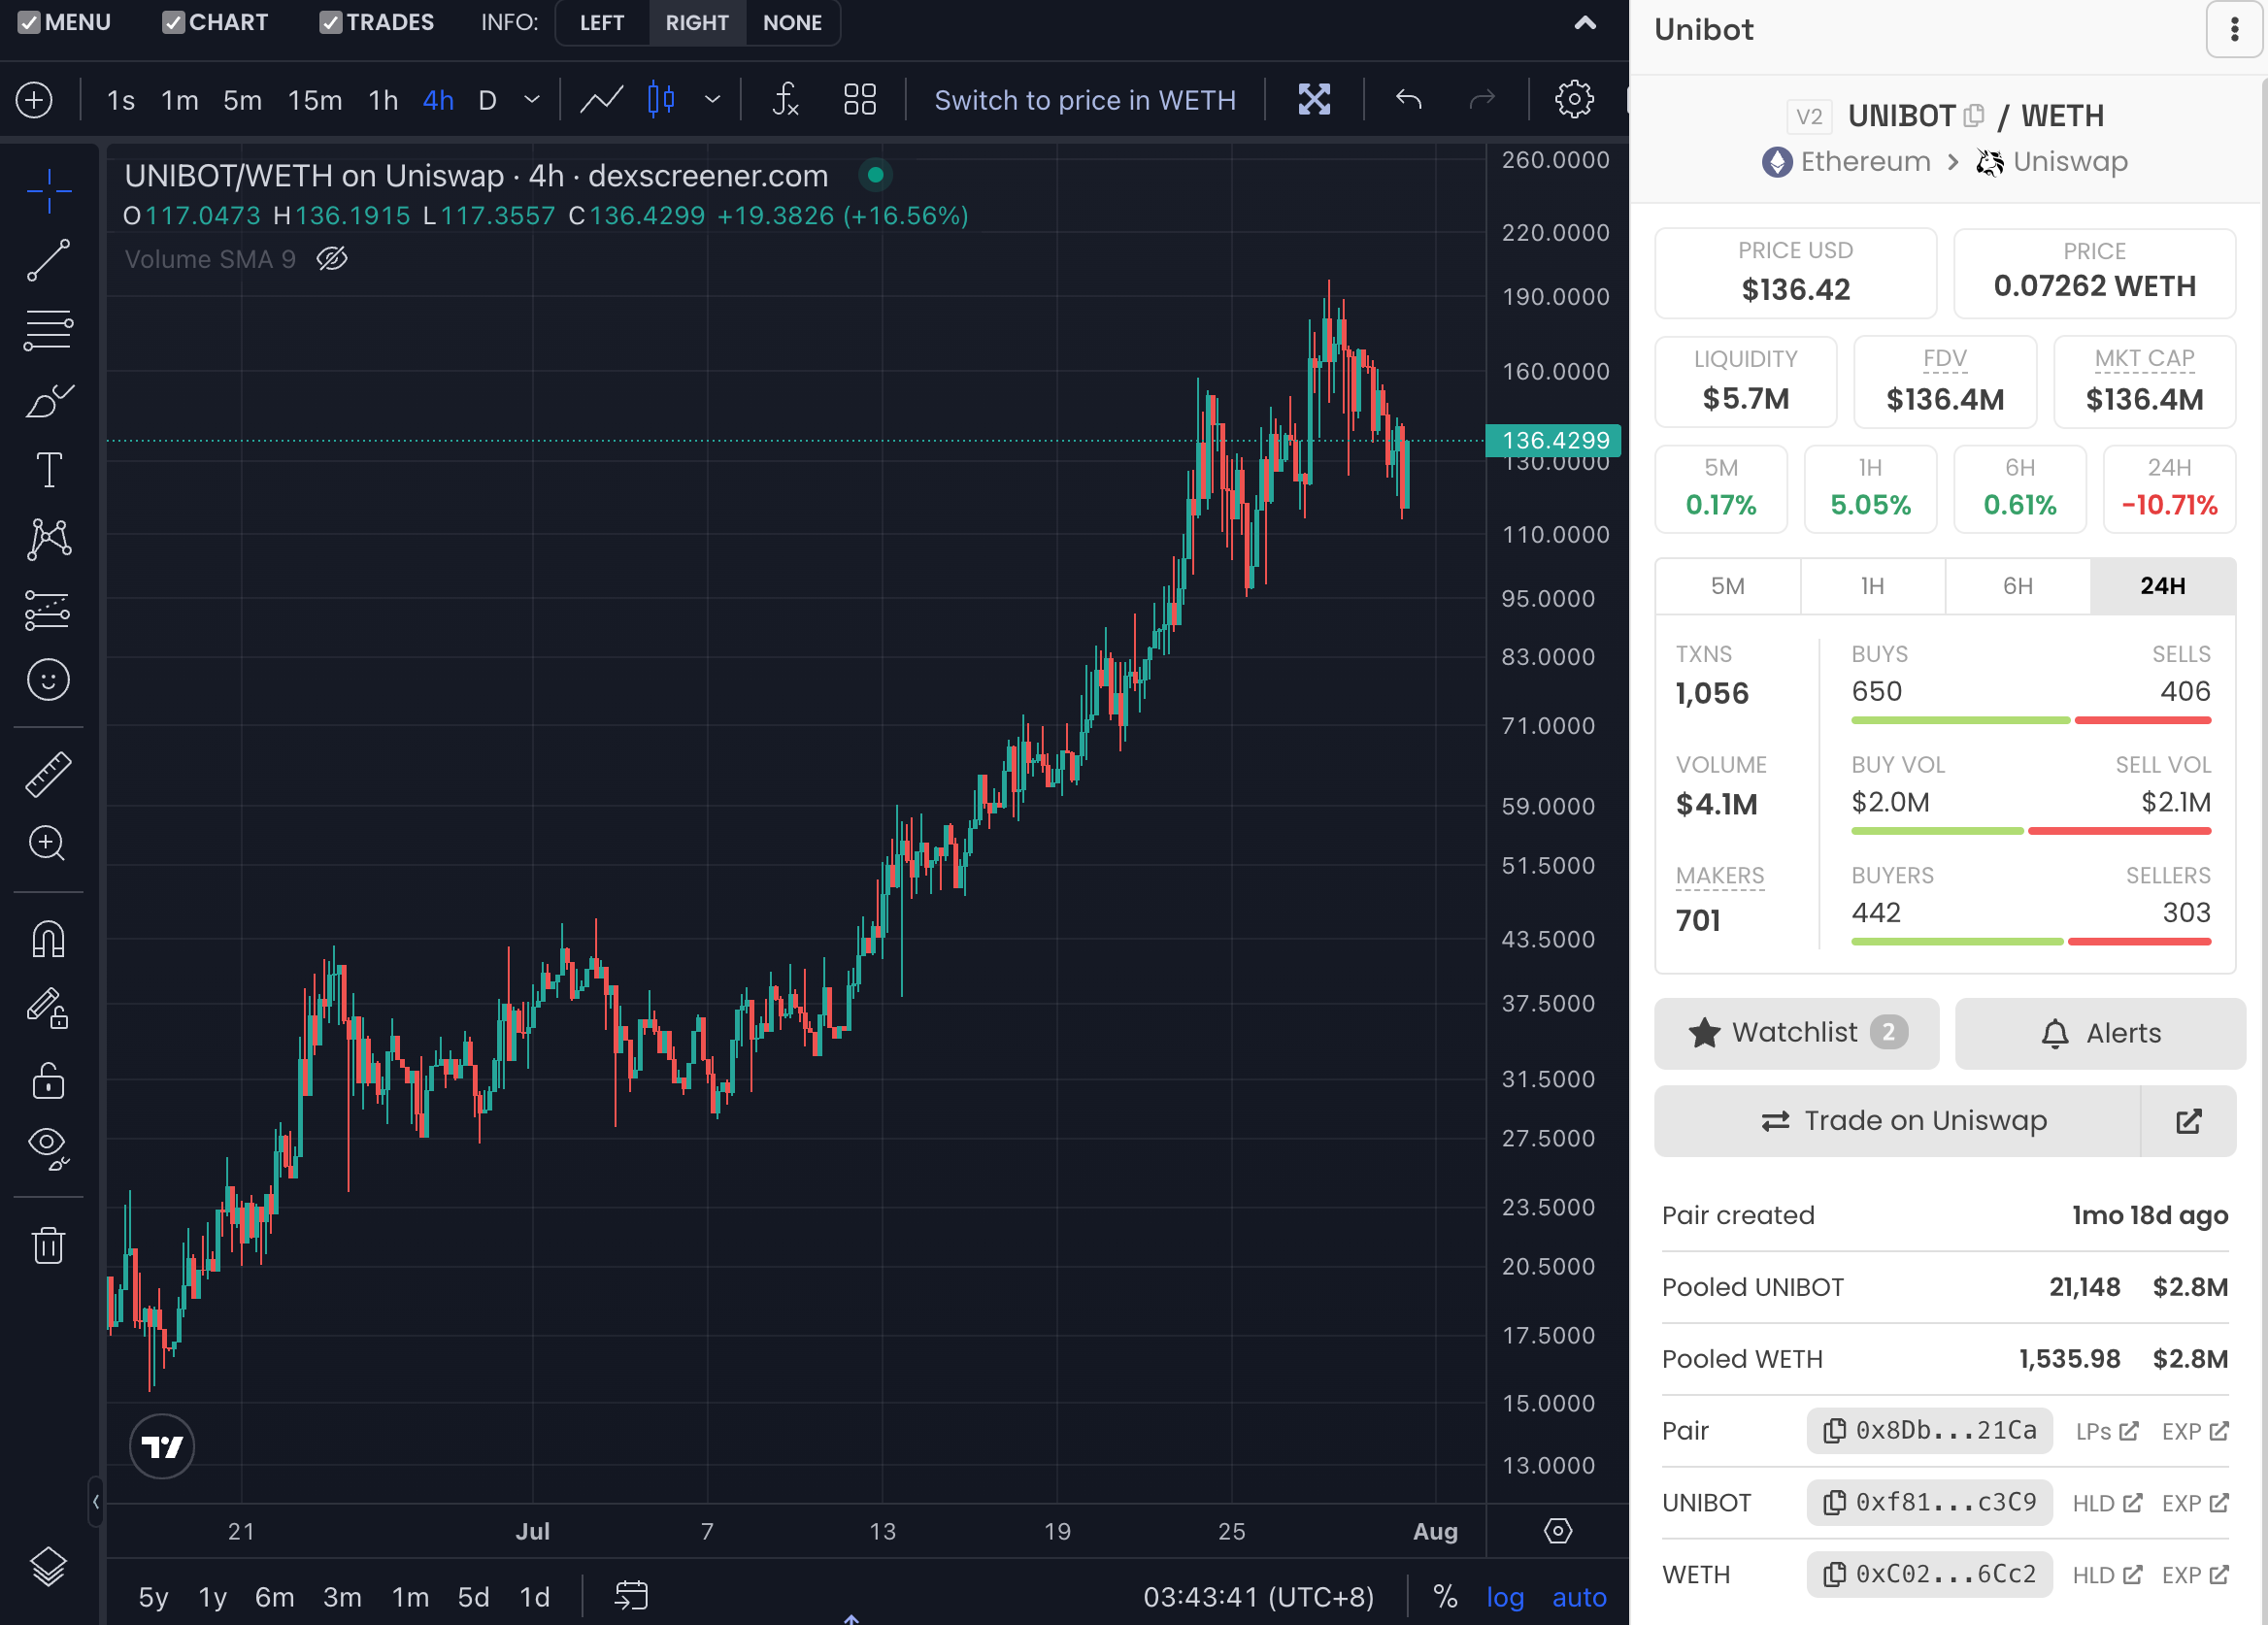The width and height of the screenshot is (2268, 1625).
Task: Uncheck the MENU checkbox
Action: 29,22
